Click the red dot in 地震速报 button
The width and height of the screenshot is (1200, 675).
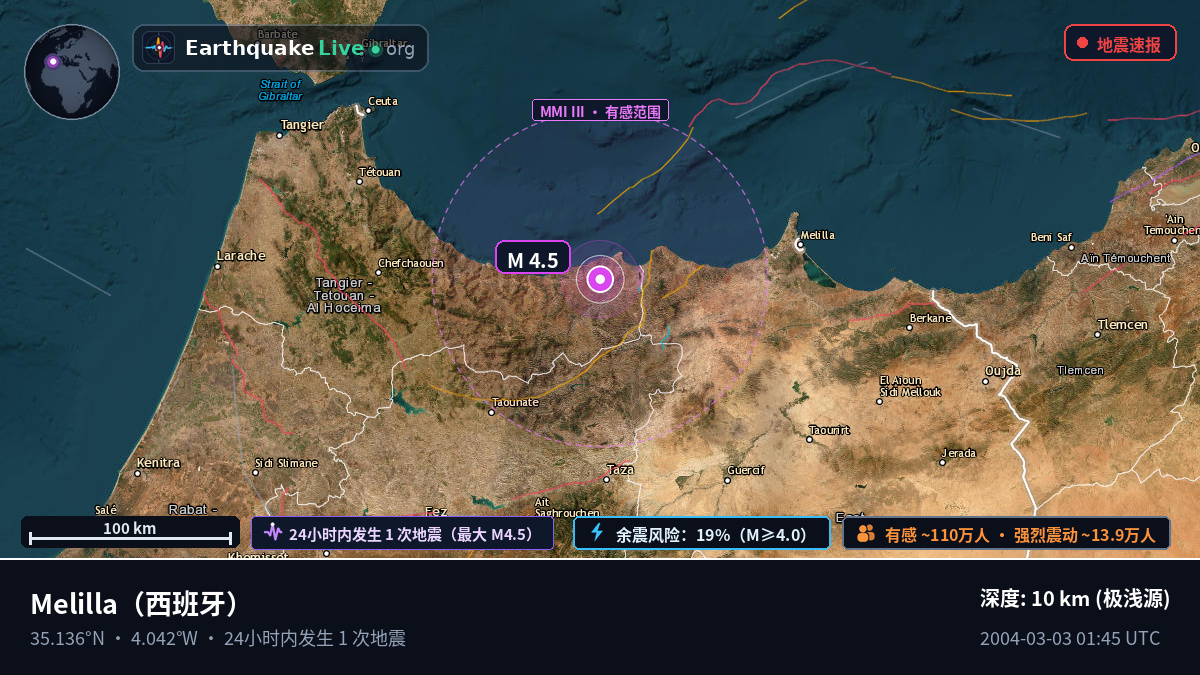(1082, 43)
